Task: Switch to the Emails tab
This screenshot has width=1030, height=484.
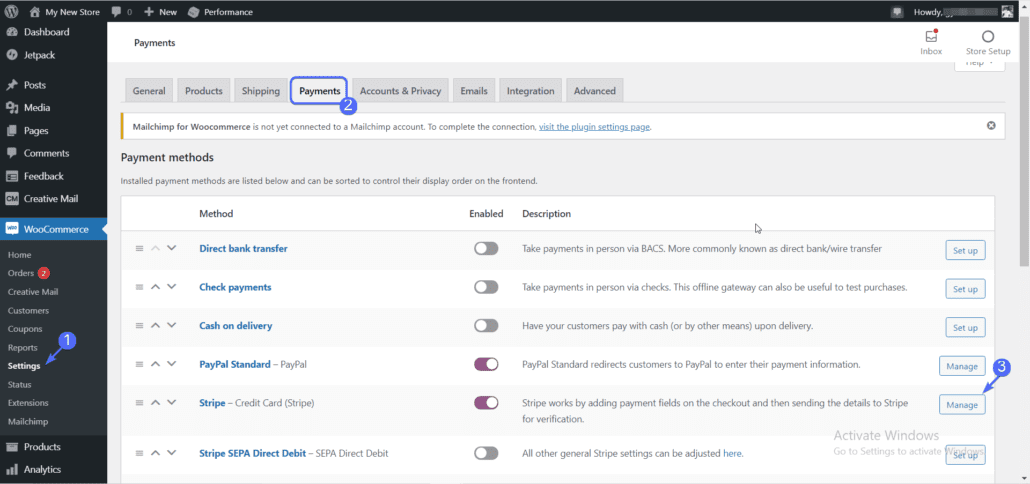Action: [474, 91]
